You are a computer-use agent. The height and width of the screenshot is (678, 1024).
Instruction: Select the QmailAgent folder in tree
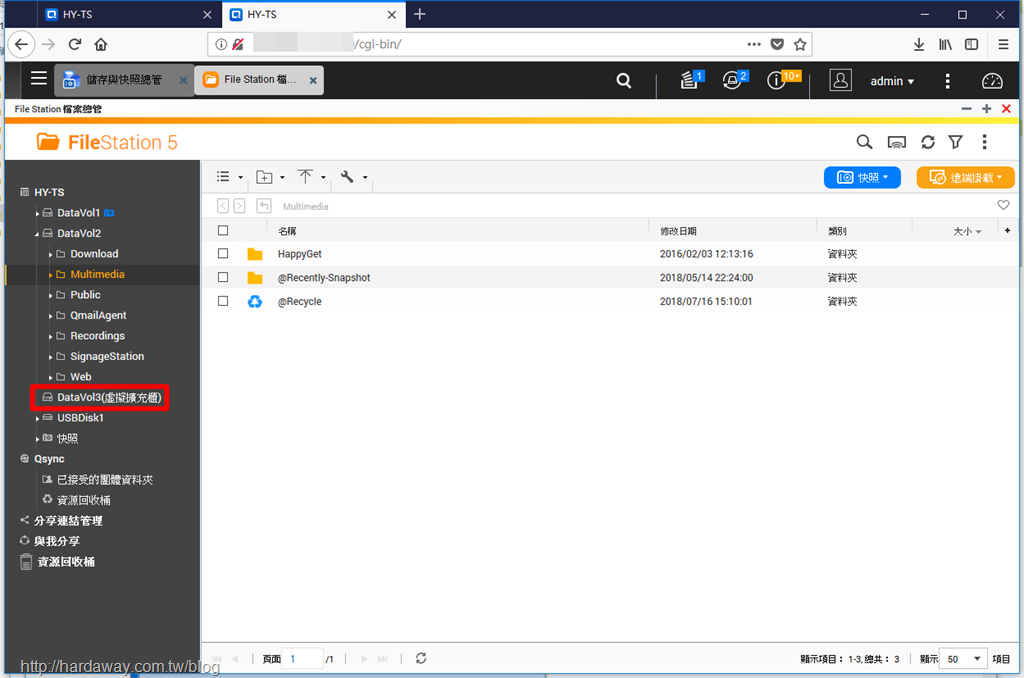(x=98, y=315)
